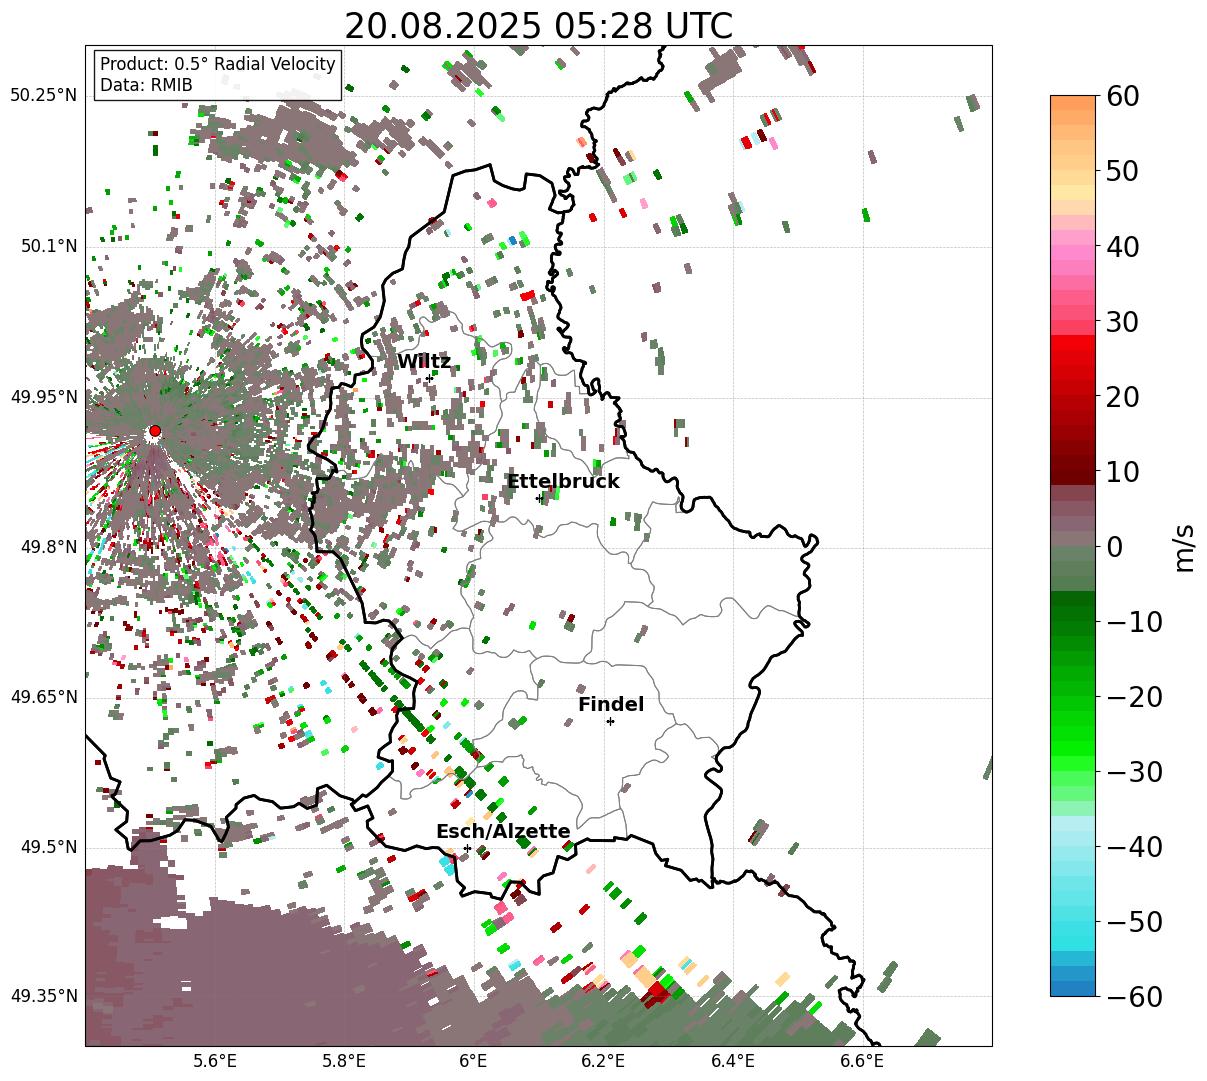The width and height of the screenshot is (1207, 1081).
Task: Click the colorbar tick label 0
Action: click(x=1114, y=547)
